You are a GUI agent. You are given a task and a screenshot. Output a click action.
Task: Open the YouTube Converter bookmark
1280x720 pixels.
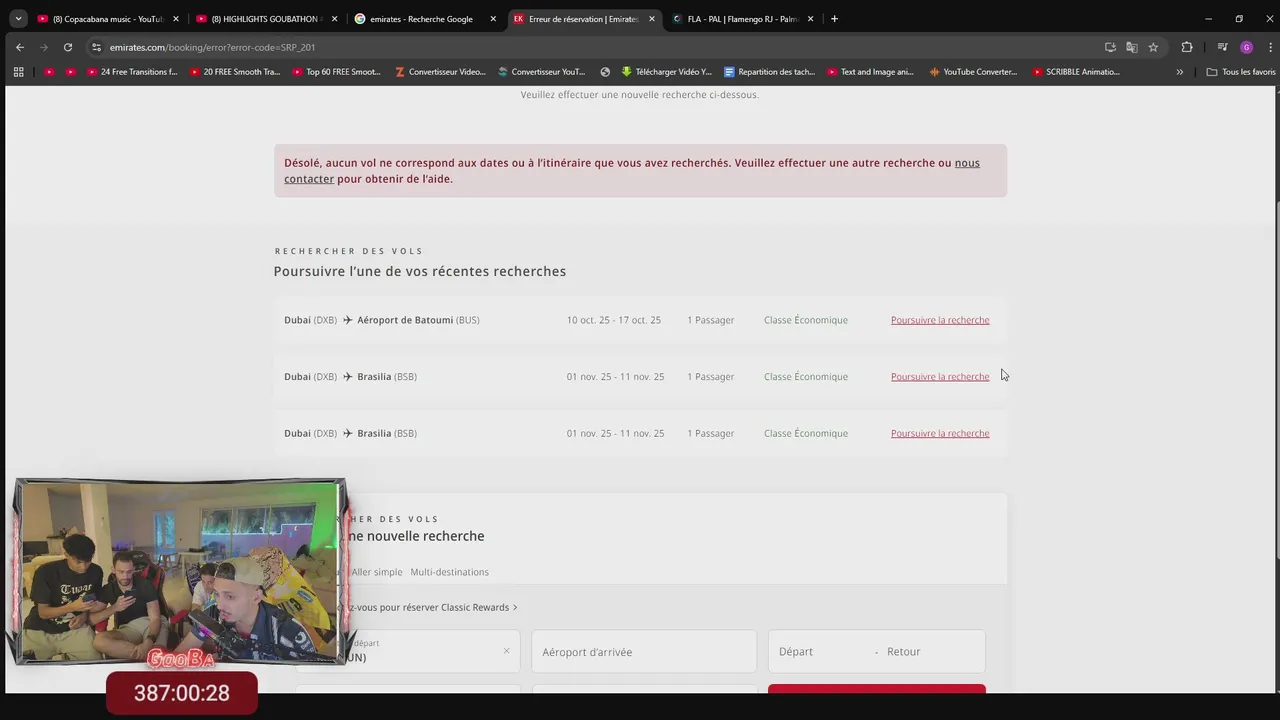(x=973, y=72)
